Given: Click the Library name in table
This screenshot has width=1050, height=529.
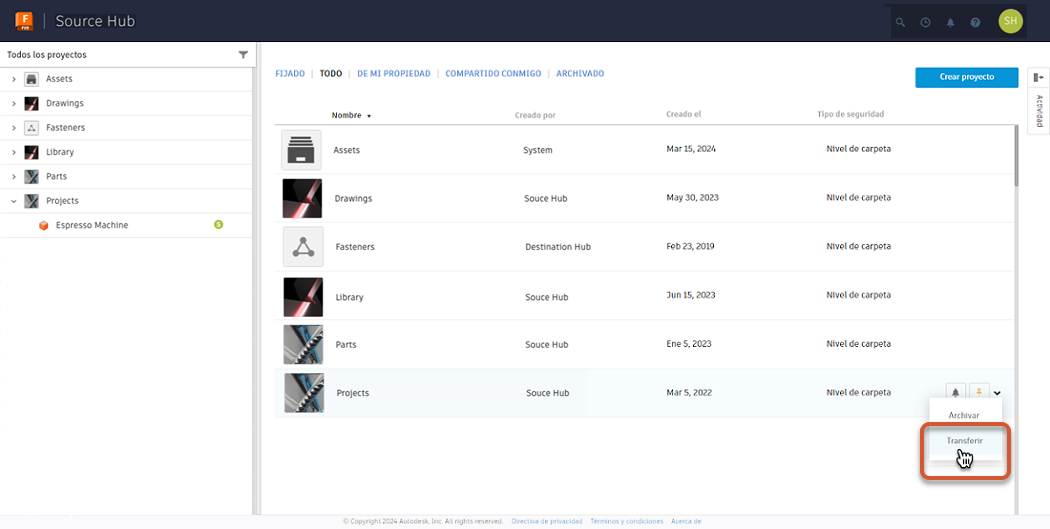Looking at the screenshot, I should coord(349,297).
